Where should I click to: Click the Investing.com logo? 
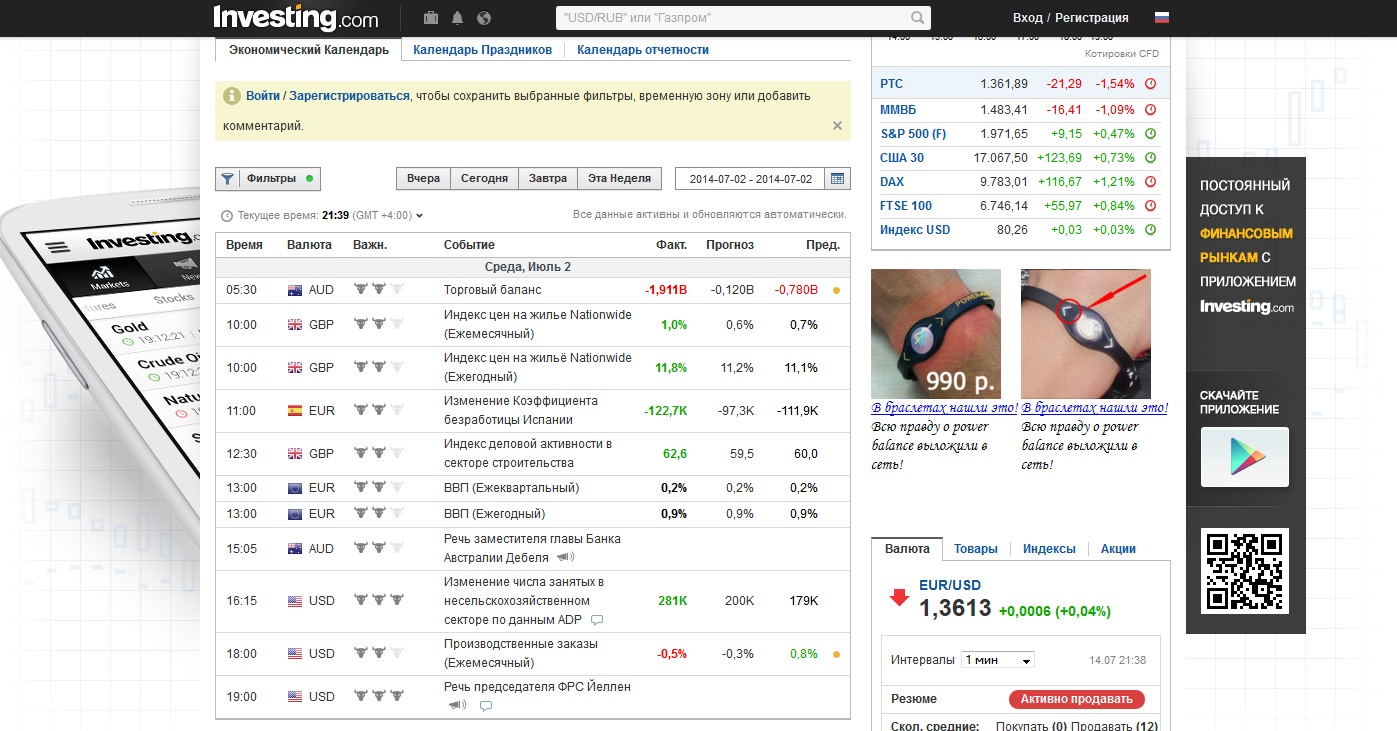tap(296, 18)
